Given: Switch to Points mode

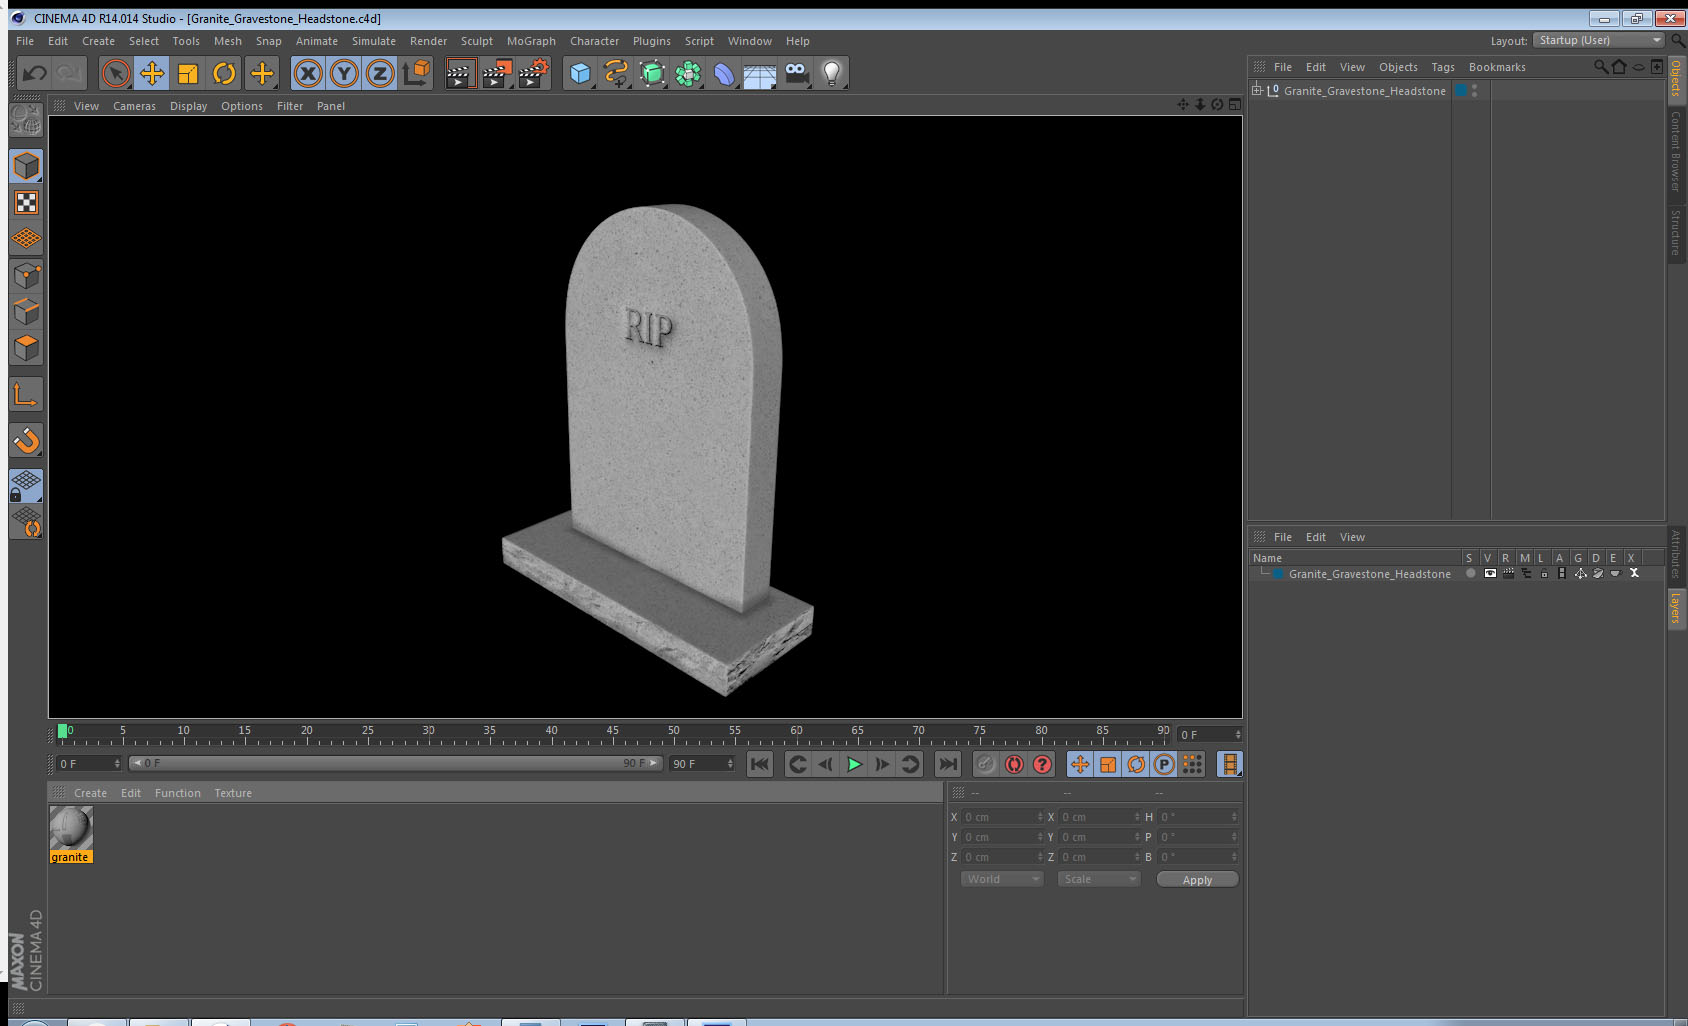Looking at the screenshot, I should (26, 275).
